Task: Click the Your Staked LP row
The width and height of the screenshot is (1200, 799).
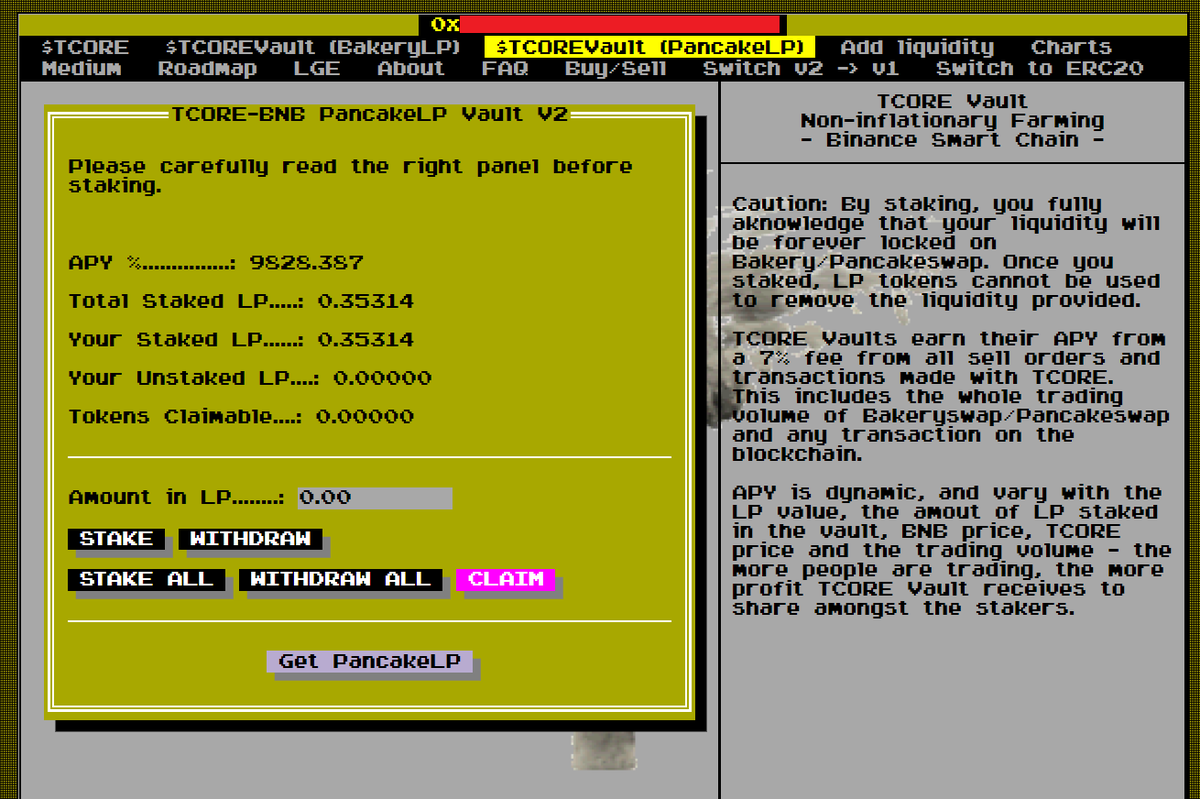Action: pos(241,340)
